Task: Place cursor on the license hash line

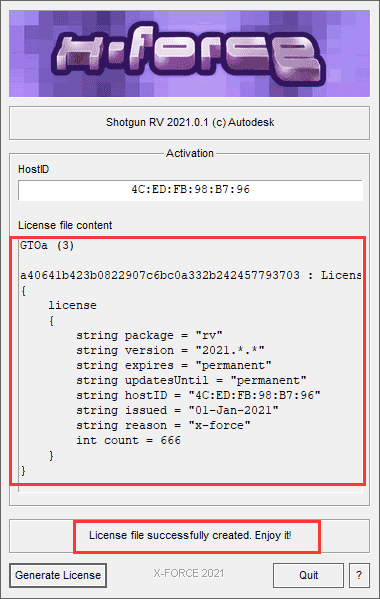Action: 191,275
